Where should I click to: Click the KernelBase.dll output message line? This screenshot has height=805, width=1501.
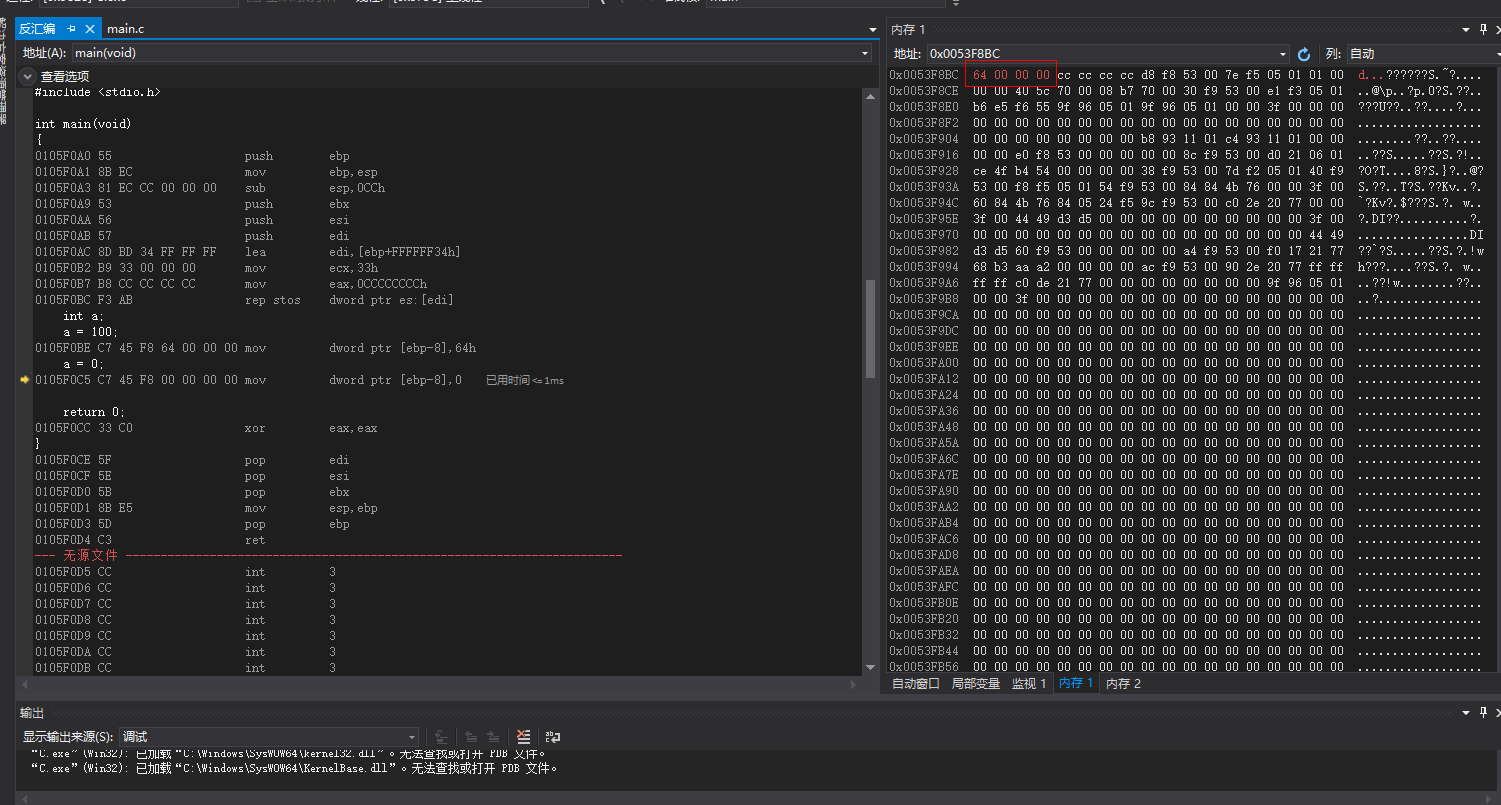click(x=294, y=769)
